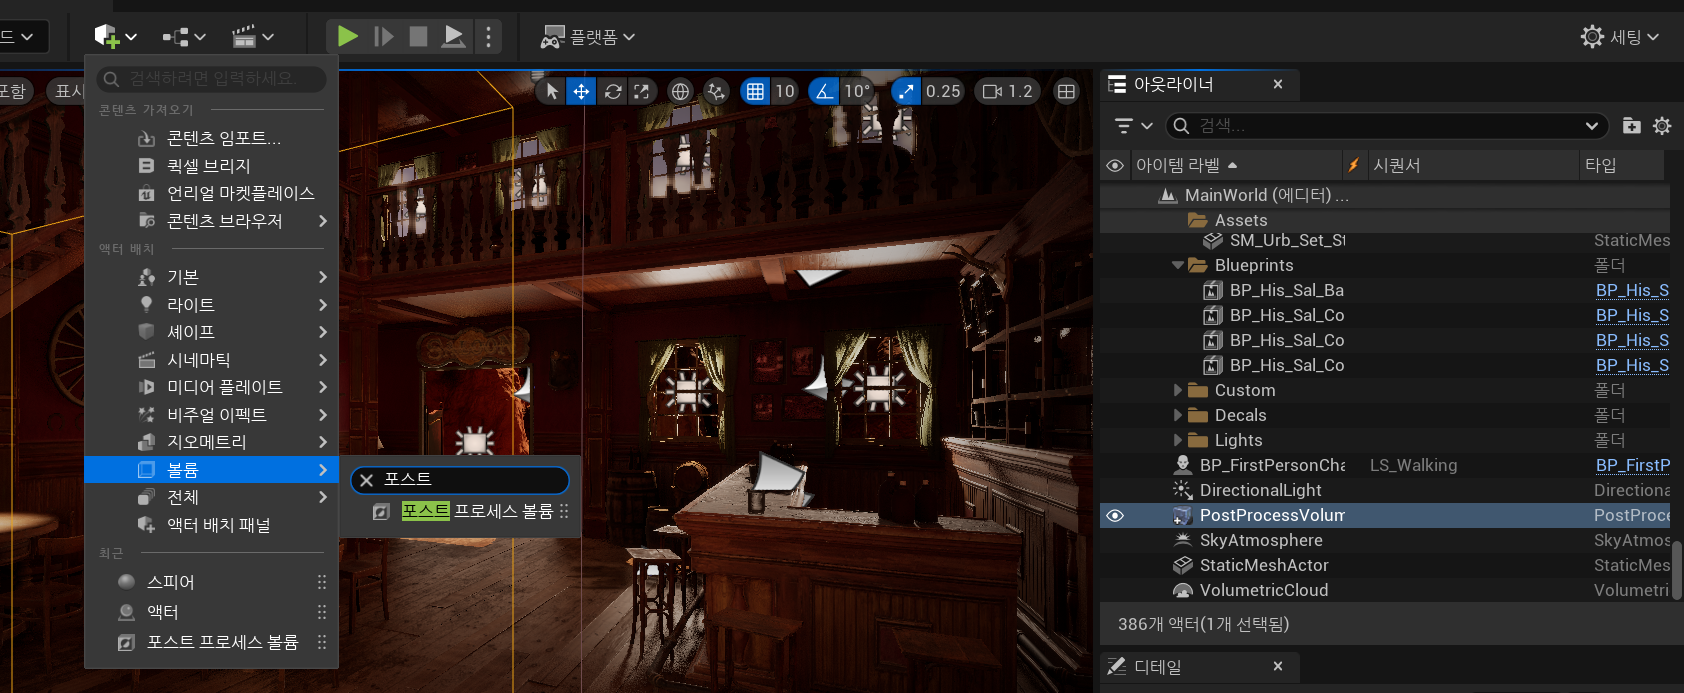Image resolution: width=1684 pixels, height=693 pixels.
Task: Click the eject play button
Action: tap(454, 37)
